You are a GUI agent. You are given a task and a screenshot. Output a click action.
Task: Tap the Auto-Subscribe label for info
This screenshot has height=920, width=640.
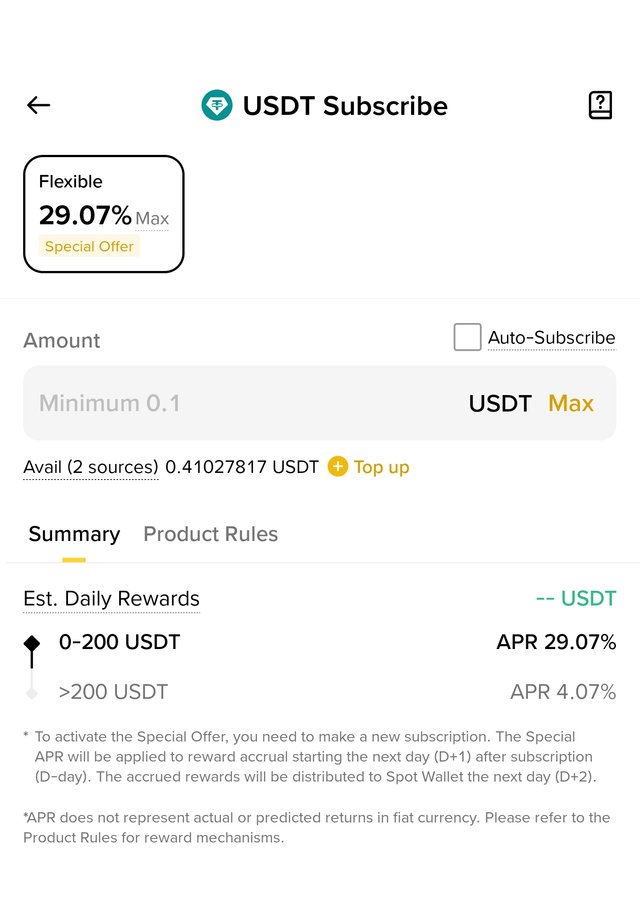click(x=551, y=338)
